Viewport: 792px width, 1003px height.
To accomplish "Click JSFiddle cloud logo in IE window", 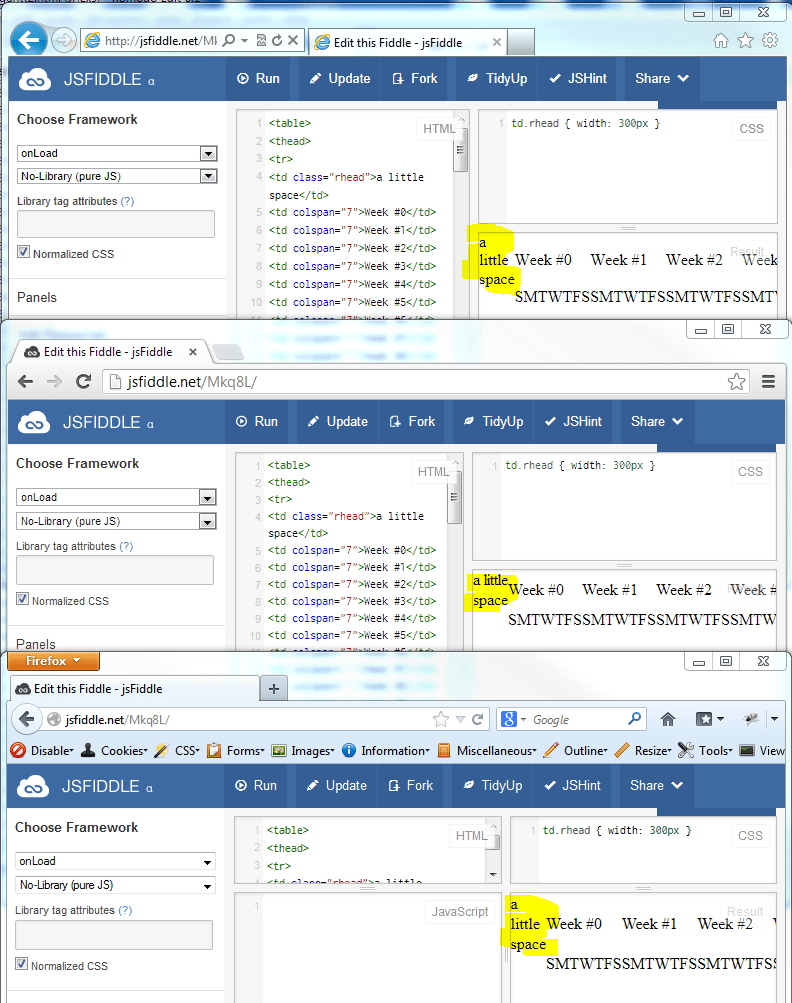I will point(35,80).
